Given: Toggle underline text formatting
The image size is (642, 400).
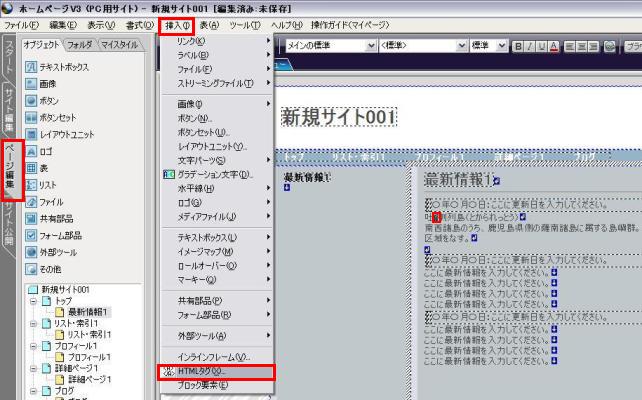Looking at the screenshot, I should pyautogui.click(x=542, y=46).
